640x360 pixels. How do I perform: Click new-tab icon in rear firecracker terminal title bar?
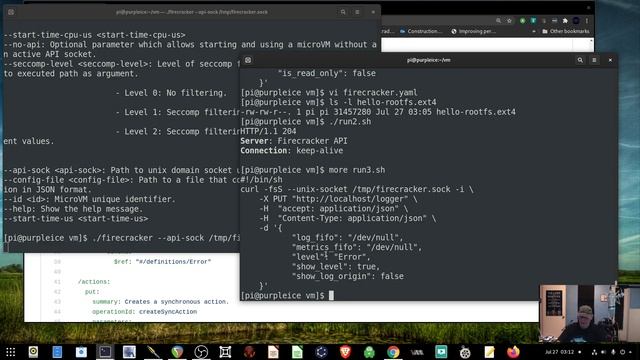tap(11, 12)
